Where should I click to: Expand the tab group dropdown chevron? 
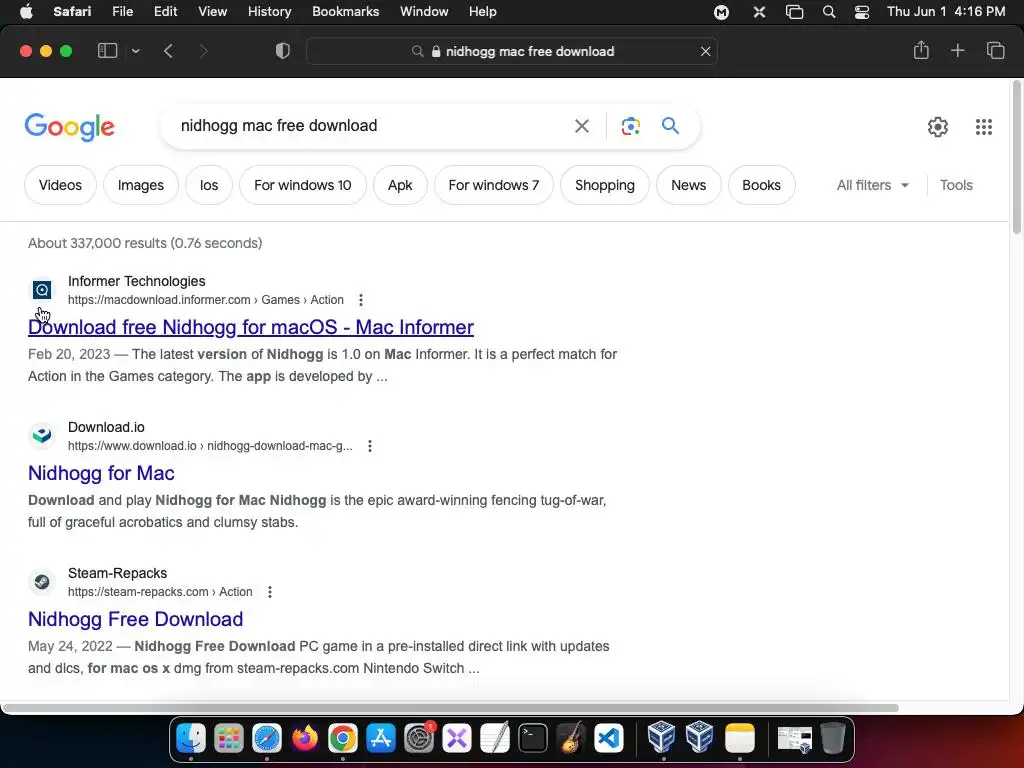pos(136,51)
